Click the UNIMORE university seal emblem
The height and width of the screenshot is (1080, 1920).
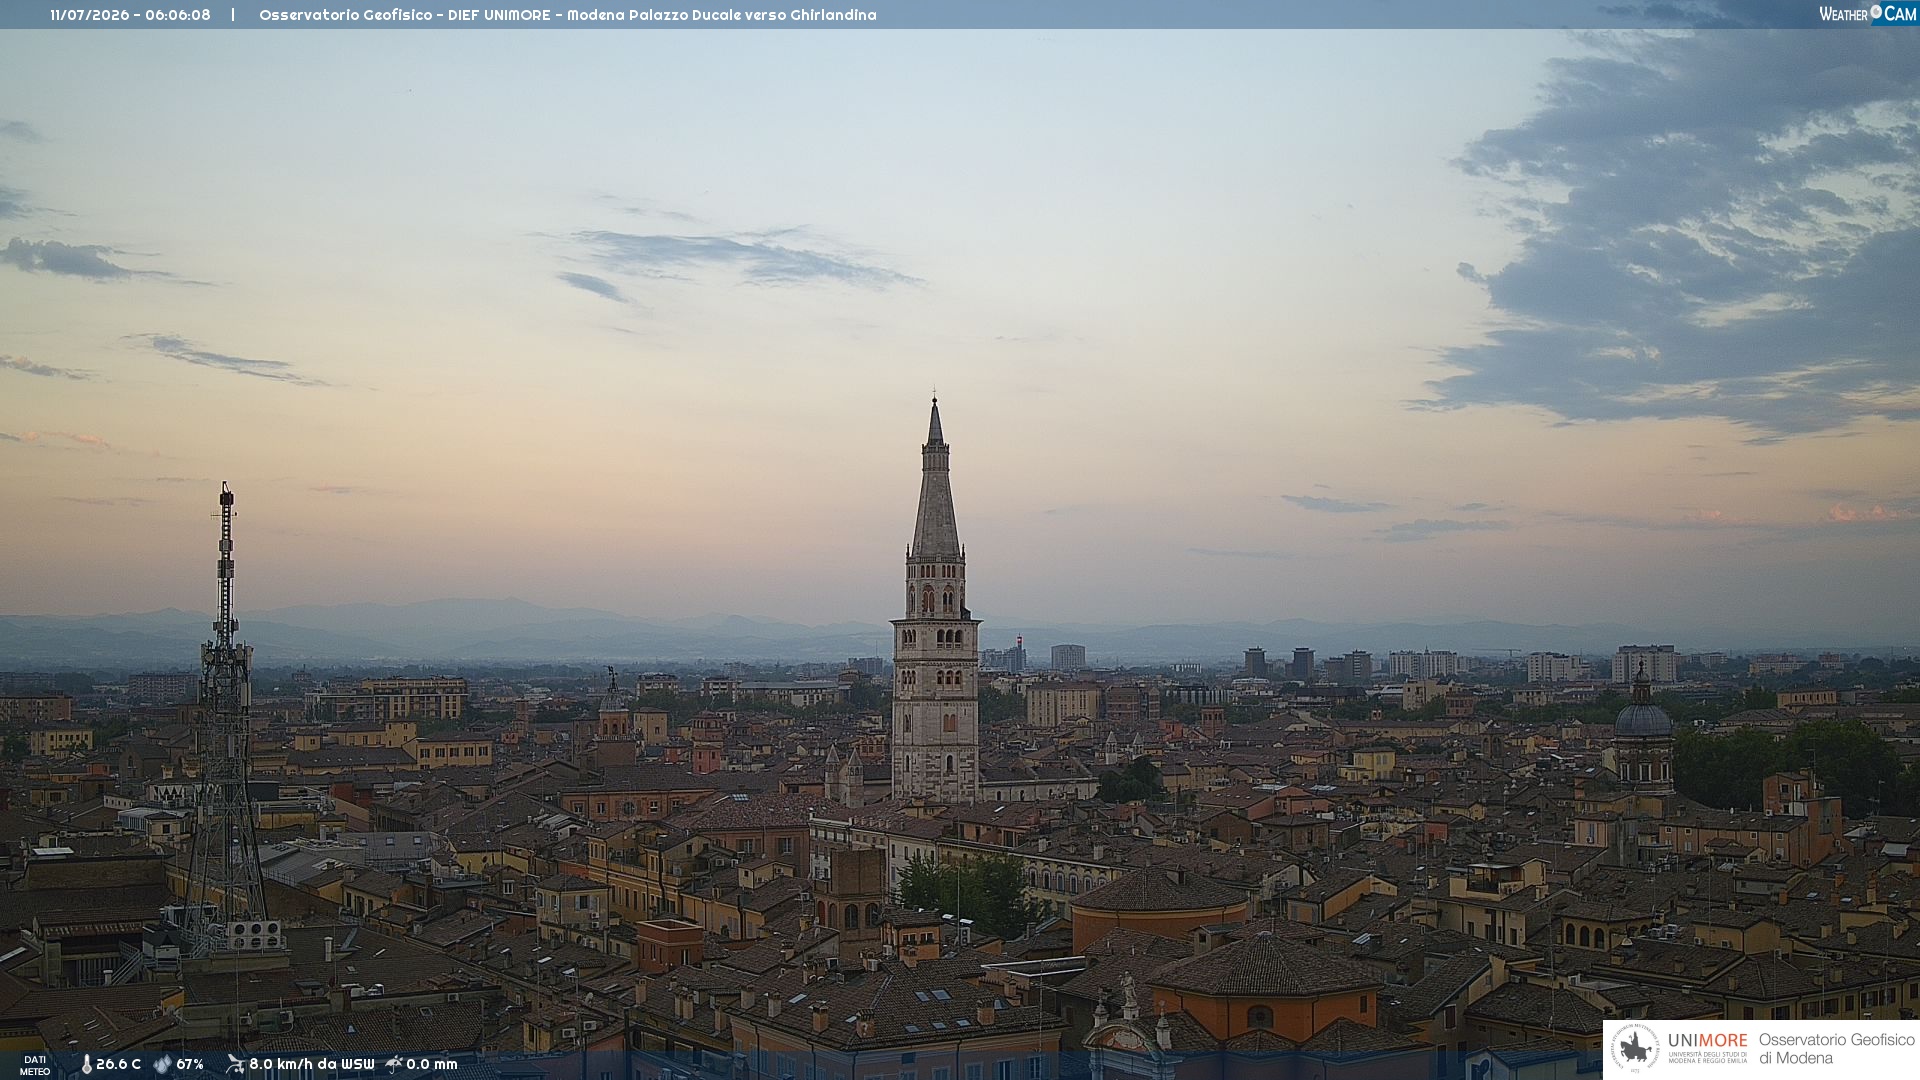(1635, 1048)
